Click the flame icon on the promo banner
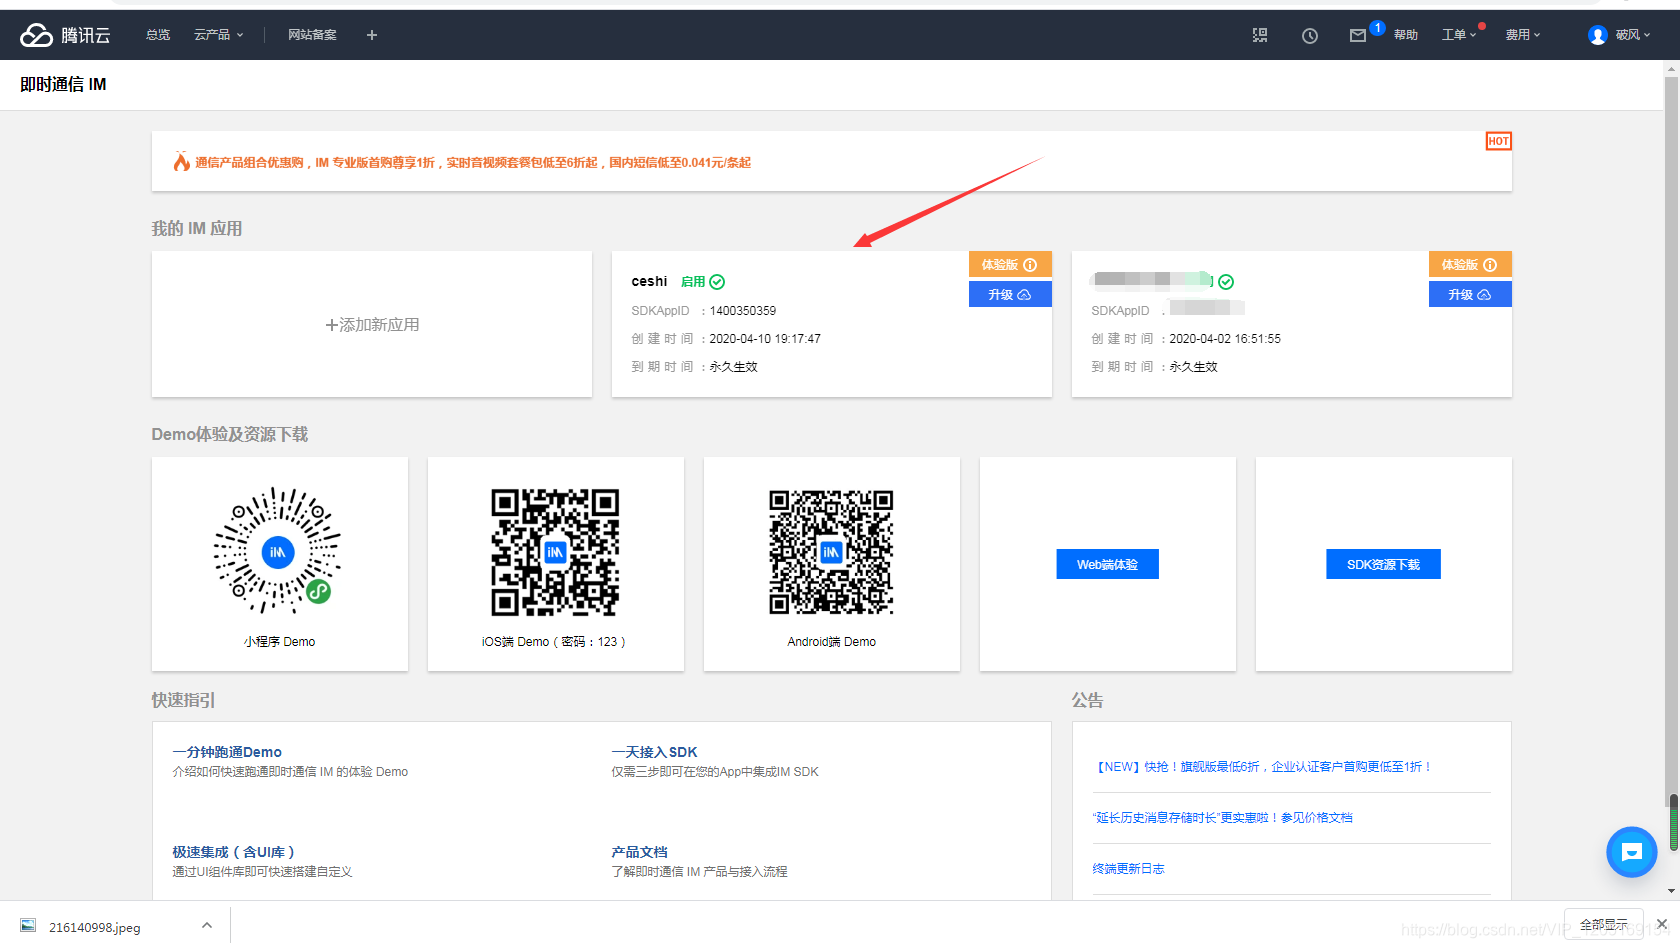This screenshot has width=1680, height=948. pos(182,161)
